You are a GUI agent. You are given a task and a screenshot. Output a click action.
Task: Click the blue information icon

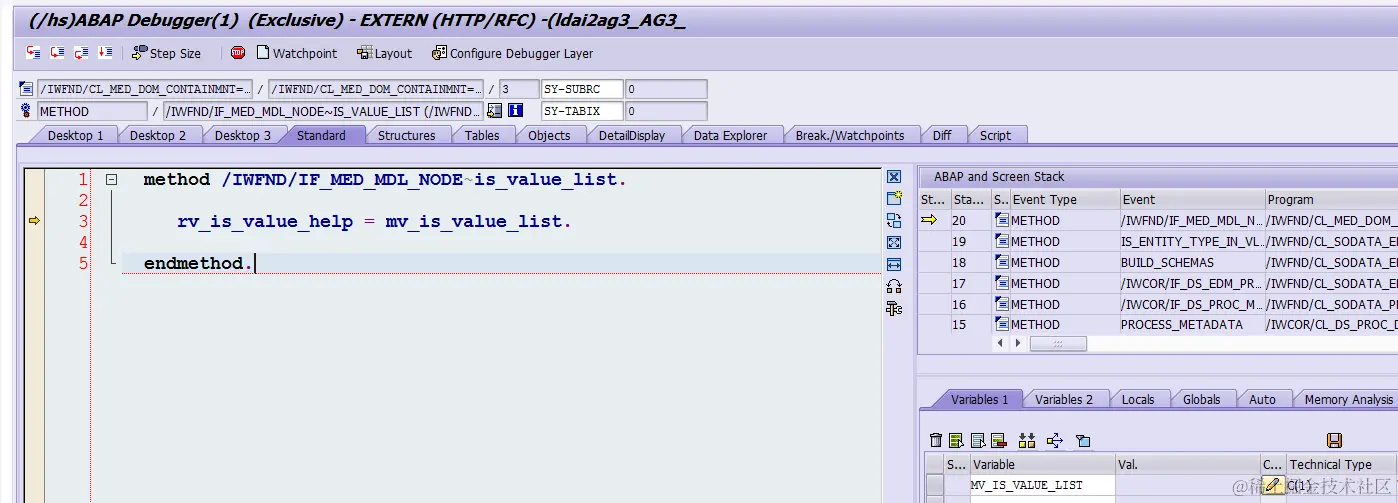(514, 111)
